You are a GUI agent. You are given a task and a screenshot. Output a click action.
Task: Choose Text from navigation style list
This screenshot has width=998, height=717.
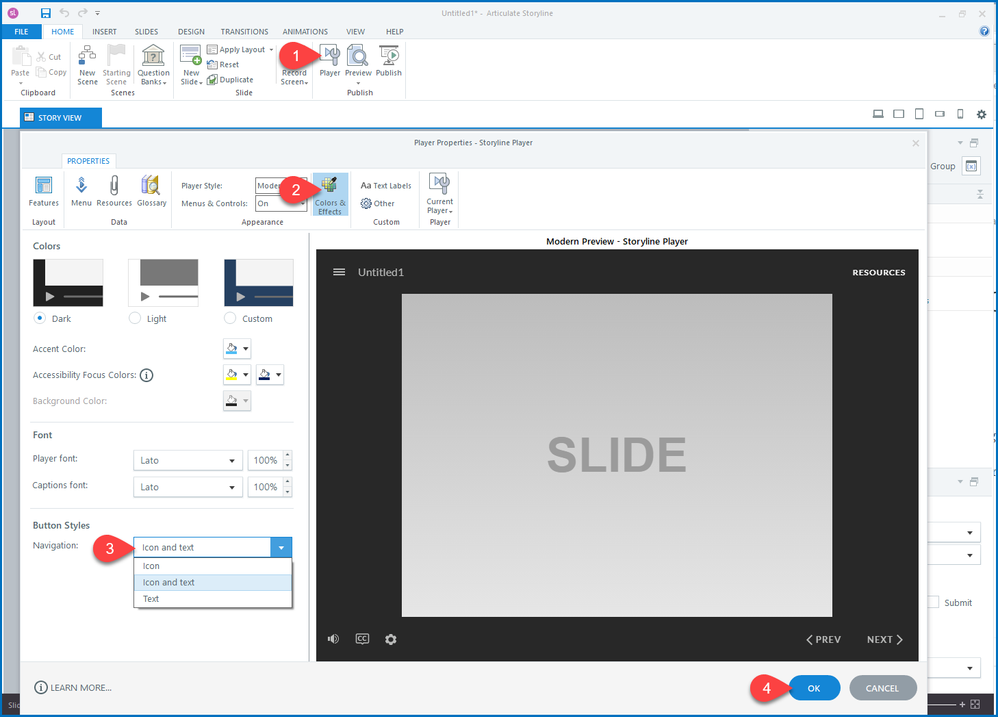click(x=151, y=599)
